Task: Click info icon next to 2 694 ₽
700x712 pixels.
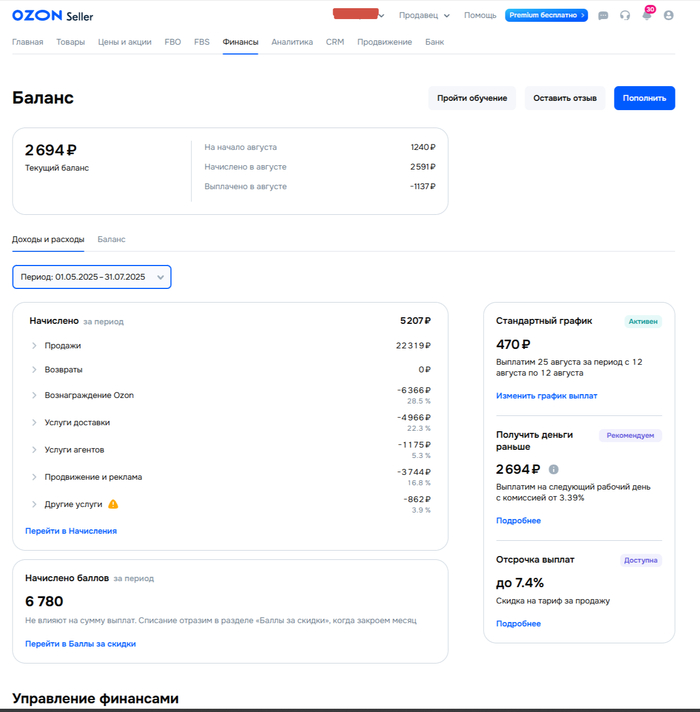Action: point(553,469)
